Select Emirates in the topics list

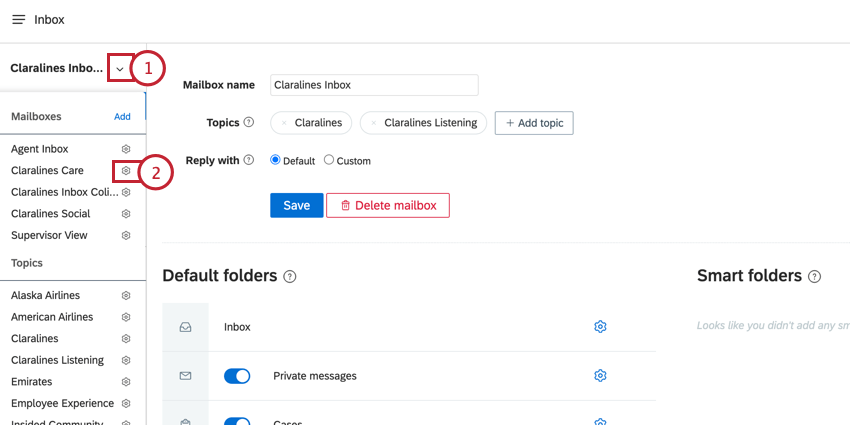click(31, 382)
